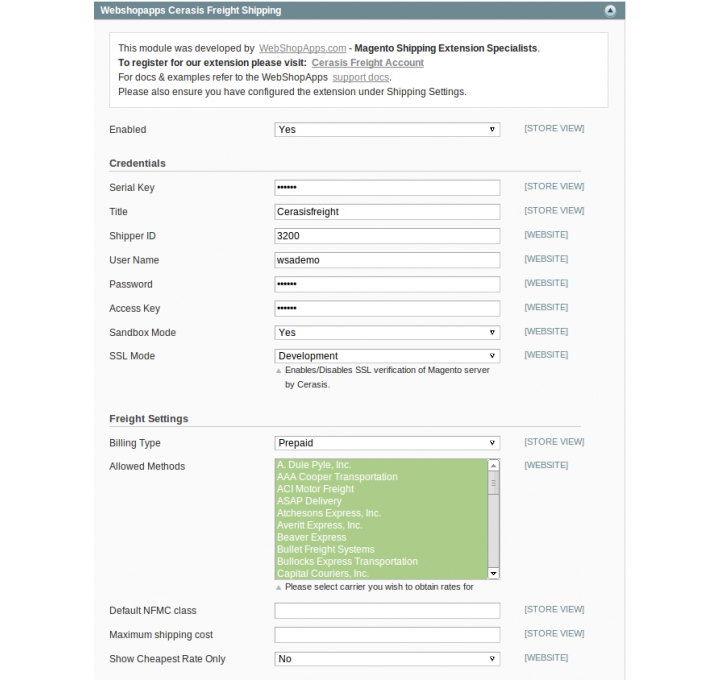The height and width of the screenshot is (680, 725).
Task: Click the Title field containing Cerasisfreight
Action: 387,212
